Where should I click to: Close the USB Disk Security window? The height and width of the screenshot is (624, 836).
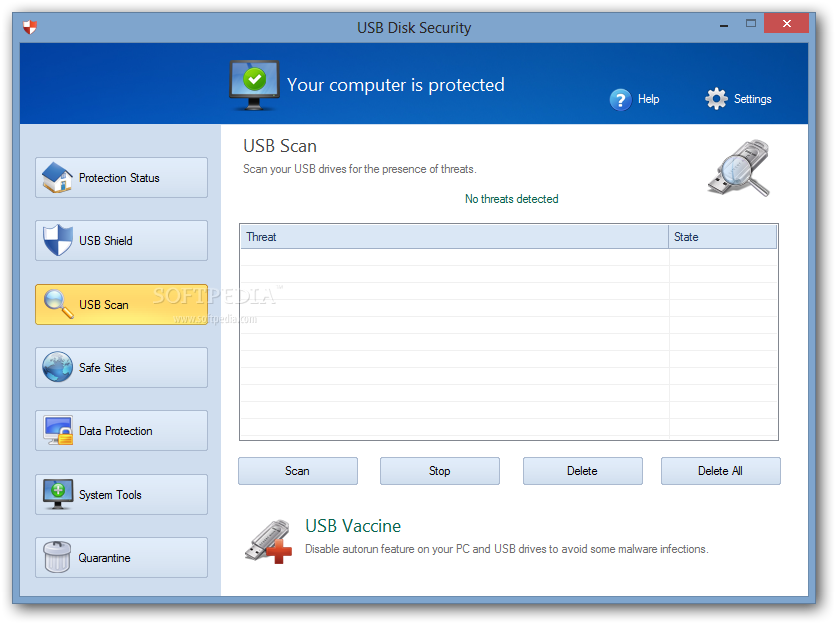click(786, 23)
